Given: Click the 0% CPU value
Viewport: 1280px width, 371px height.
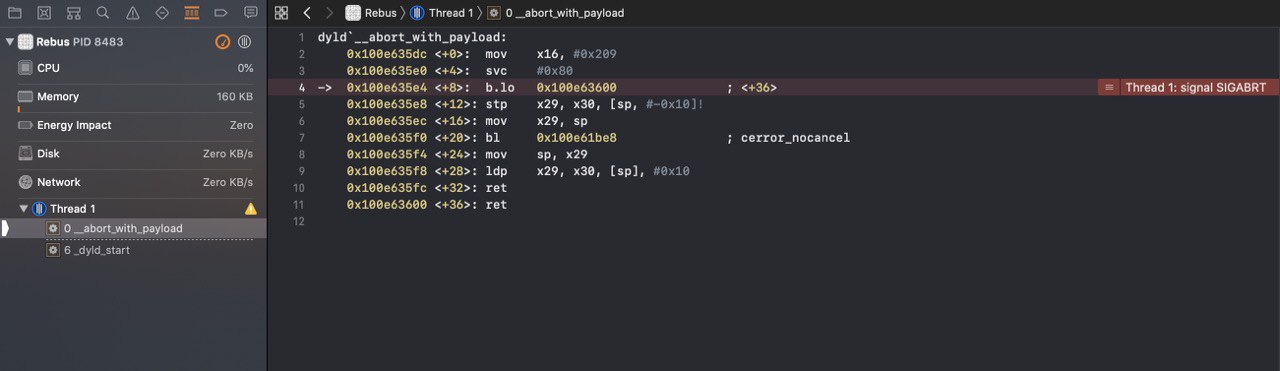Looking at the screenshot, I should pos(245,68).
